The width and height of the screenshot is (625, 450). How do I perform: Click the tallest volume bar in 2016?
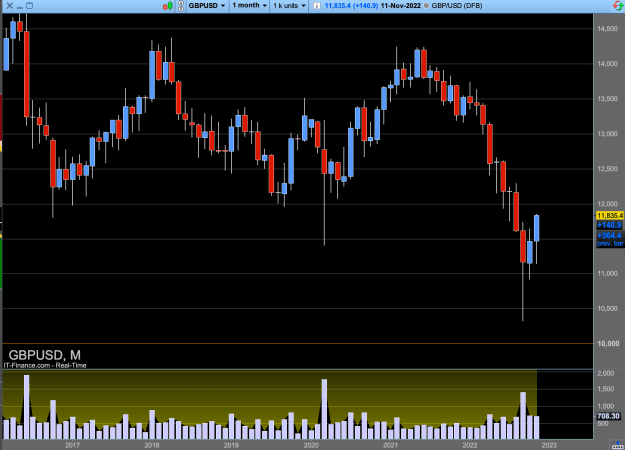[27, 407]
